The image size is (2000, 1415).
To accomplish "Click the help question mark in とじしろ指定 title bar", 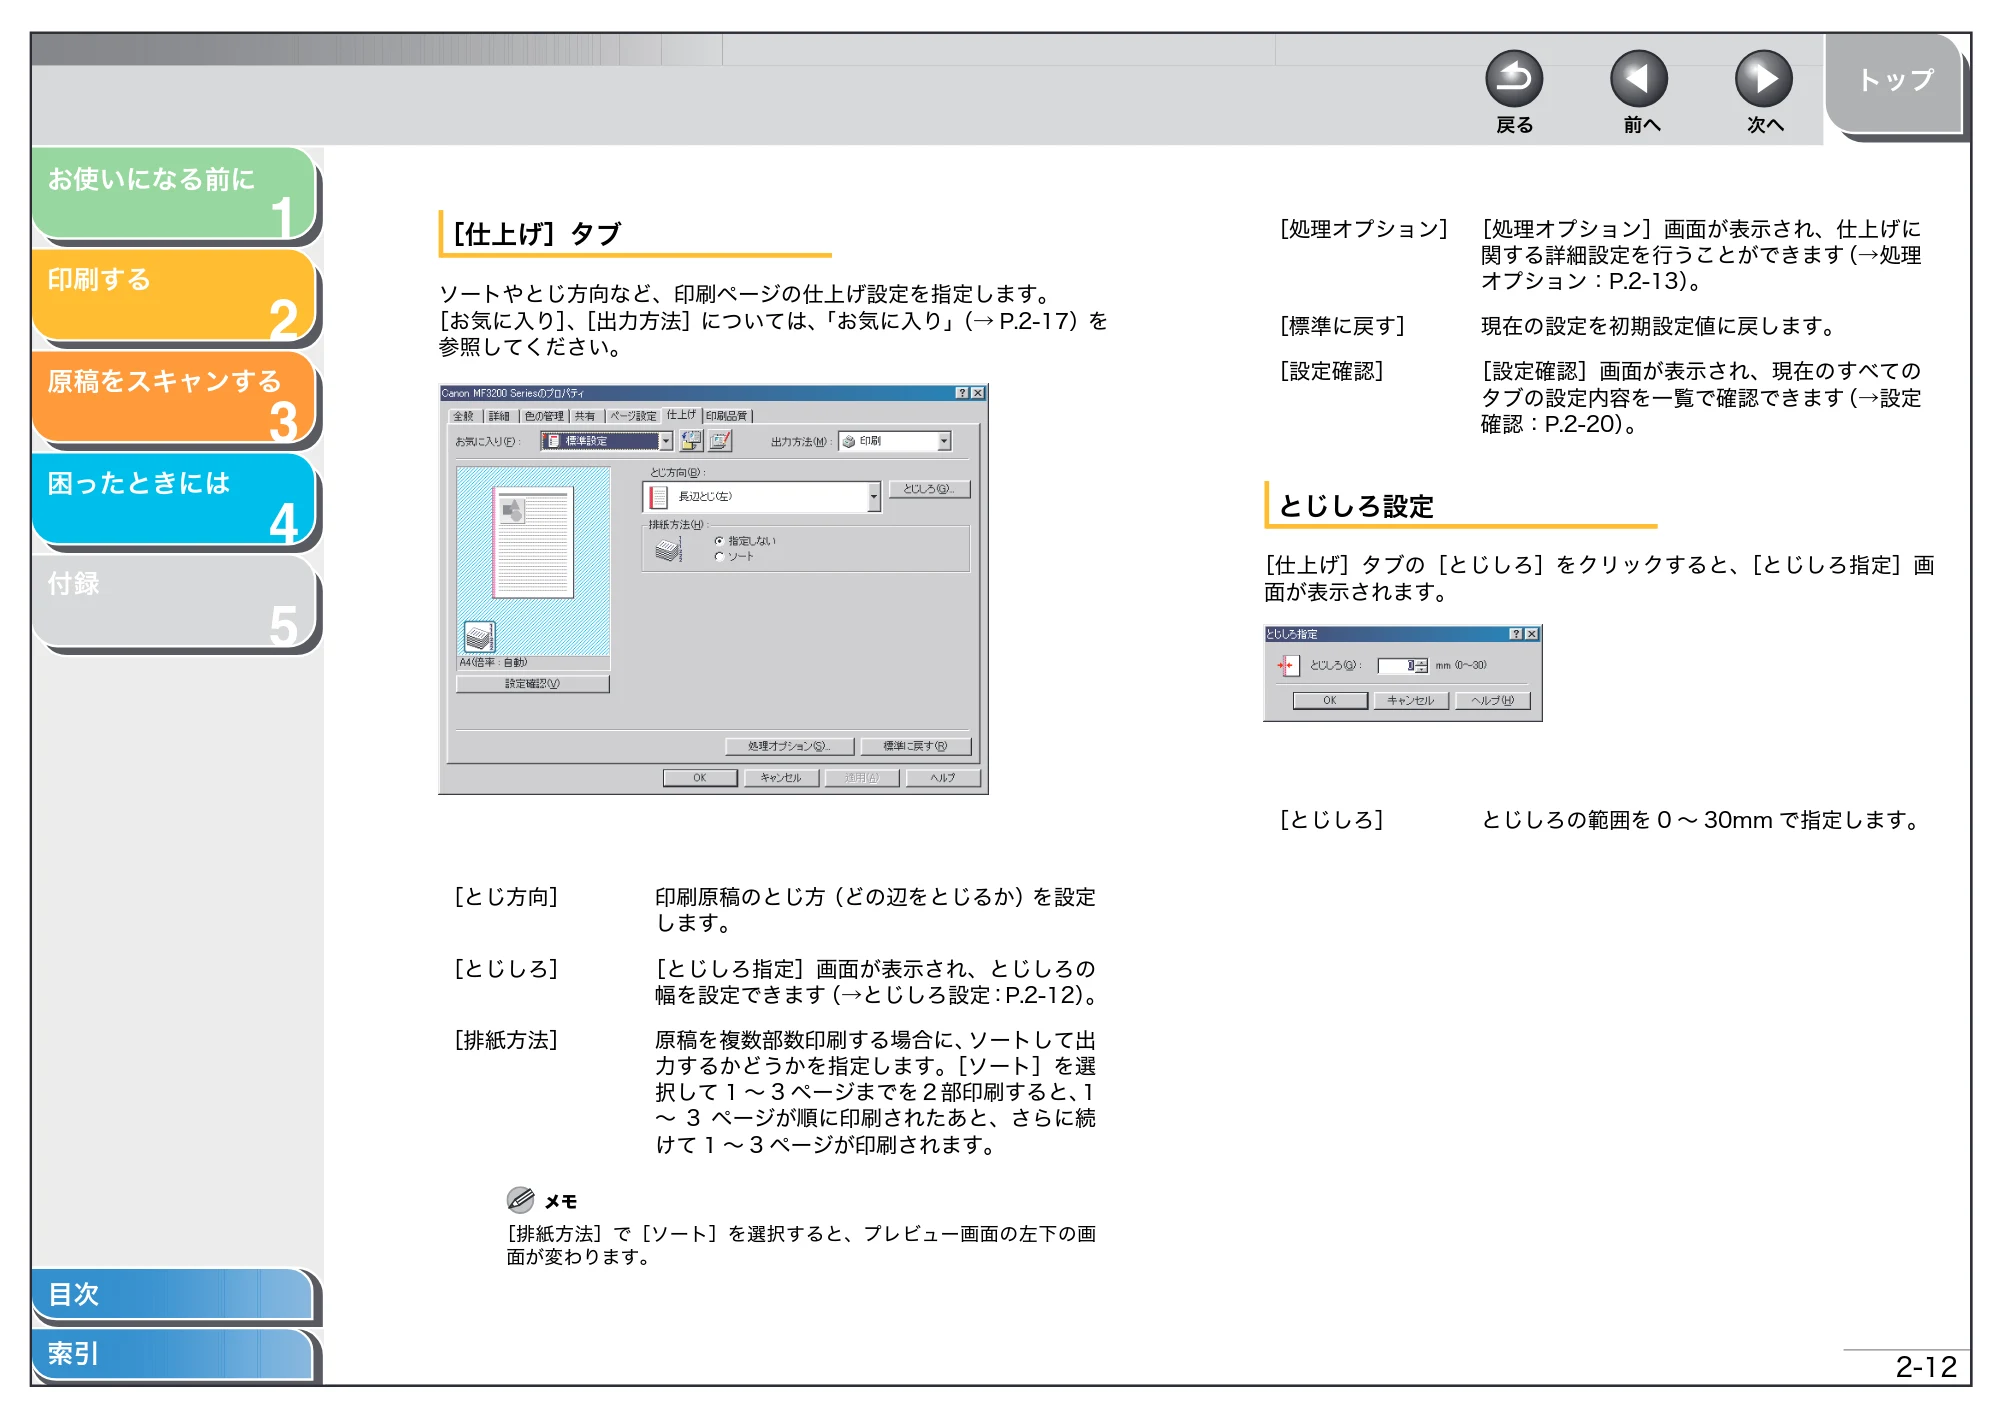I will (x=1516, y=634).
